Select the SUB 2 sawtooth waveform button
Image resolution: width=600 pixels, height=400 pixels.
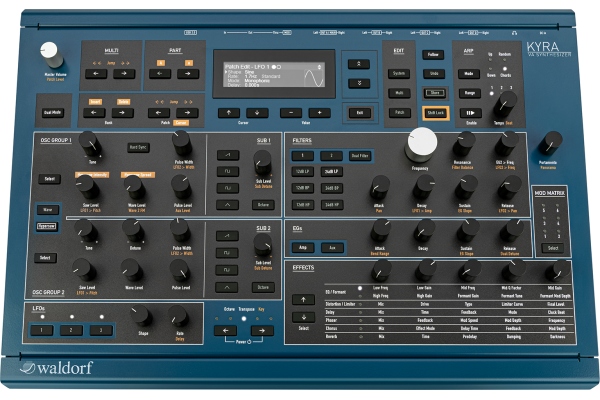[x=227, y=236]
